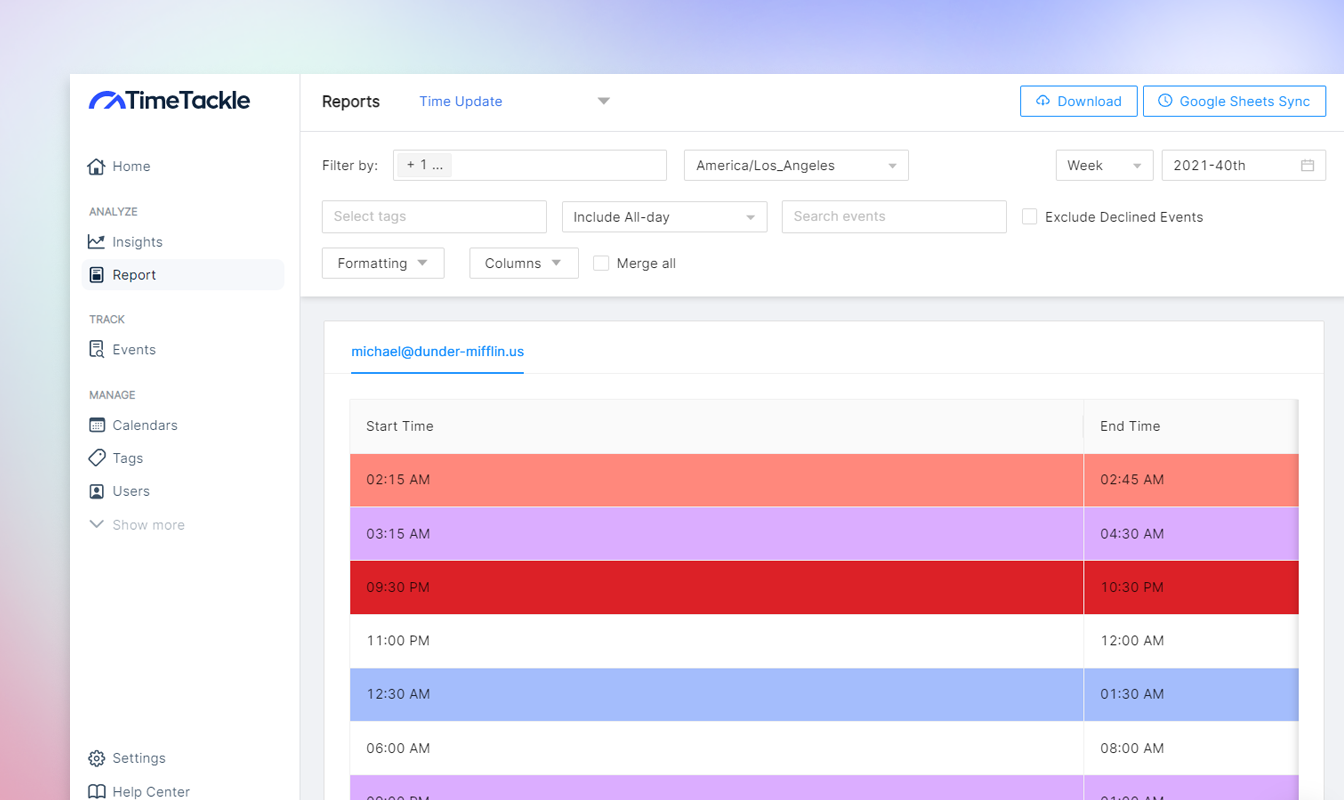The width and height of the screenshot is (1344, 800).
Task: Click the Select tags input field
Action: pos(434,217)
